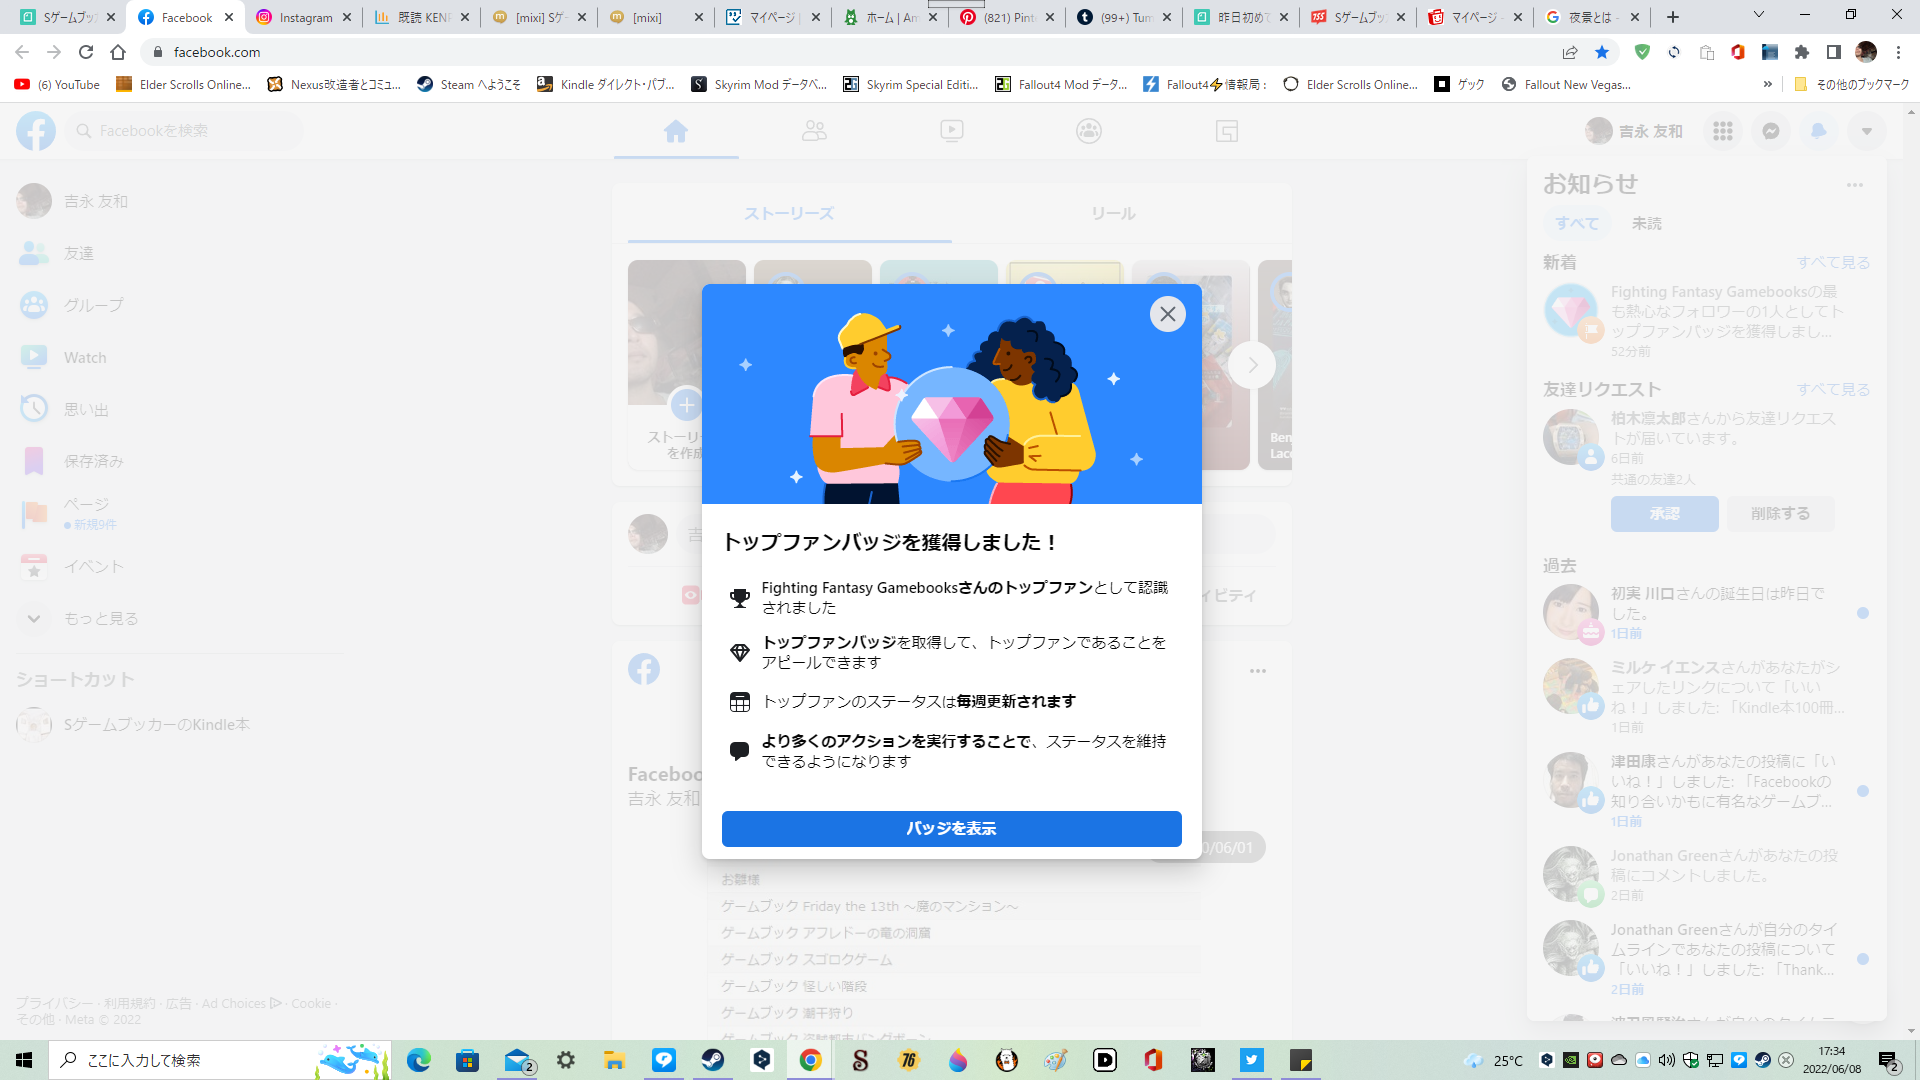Viewport: 1920px width, 1080px height.
Task: Click the Facebookを検索 search field
Action: point(185,131)
